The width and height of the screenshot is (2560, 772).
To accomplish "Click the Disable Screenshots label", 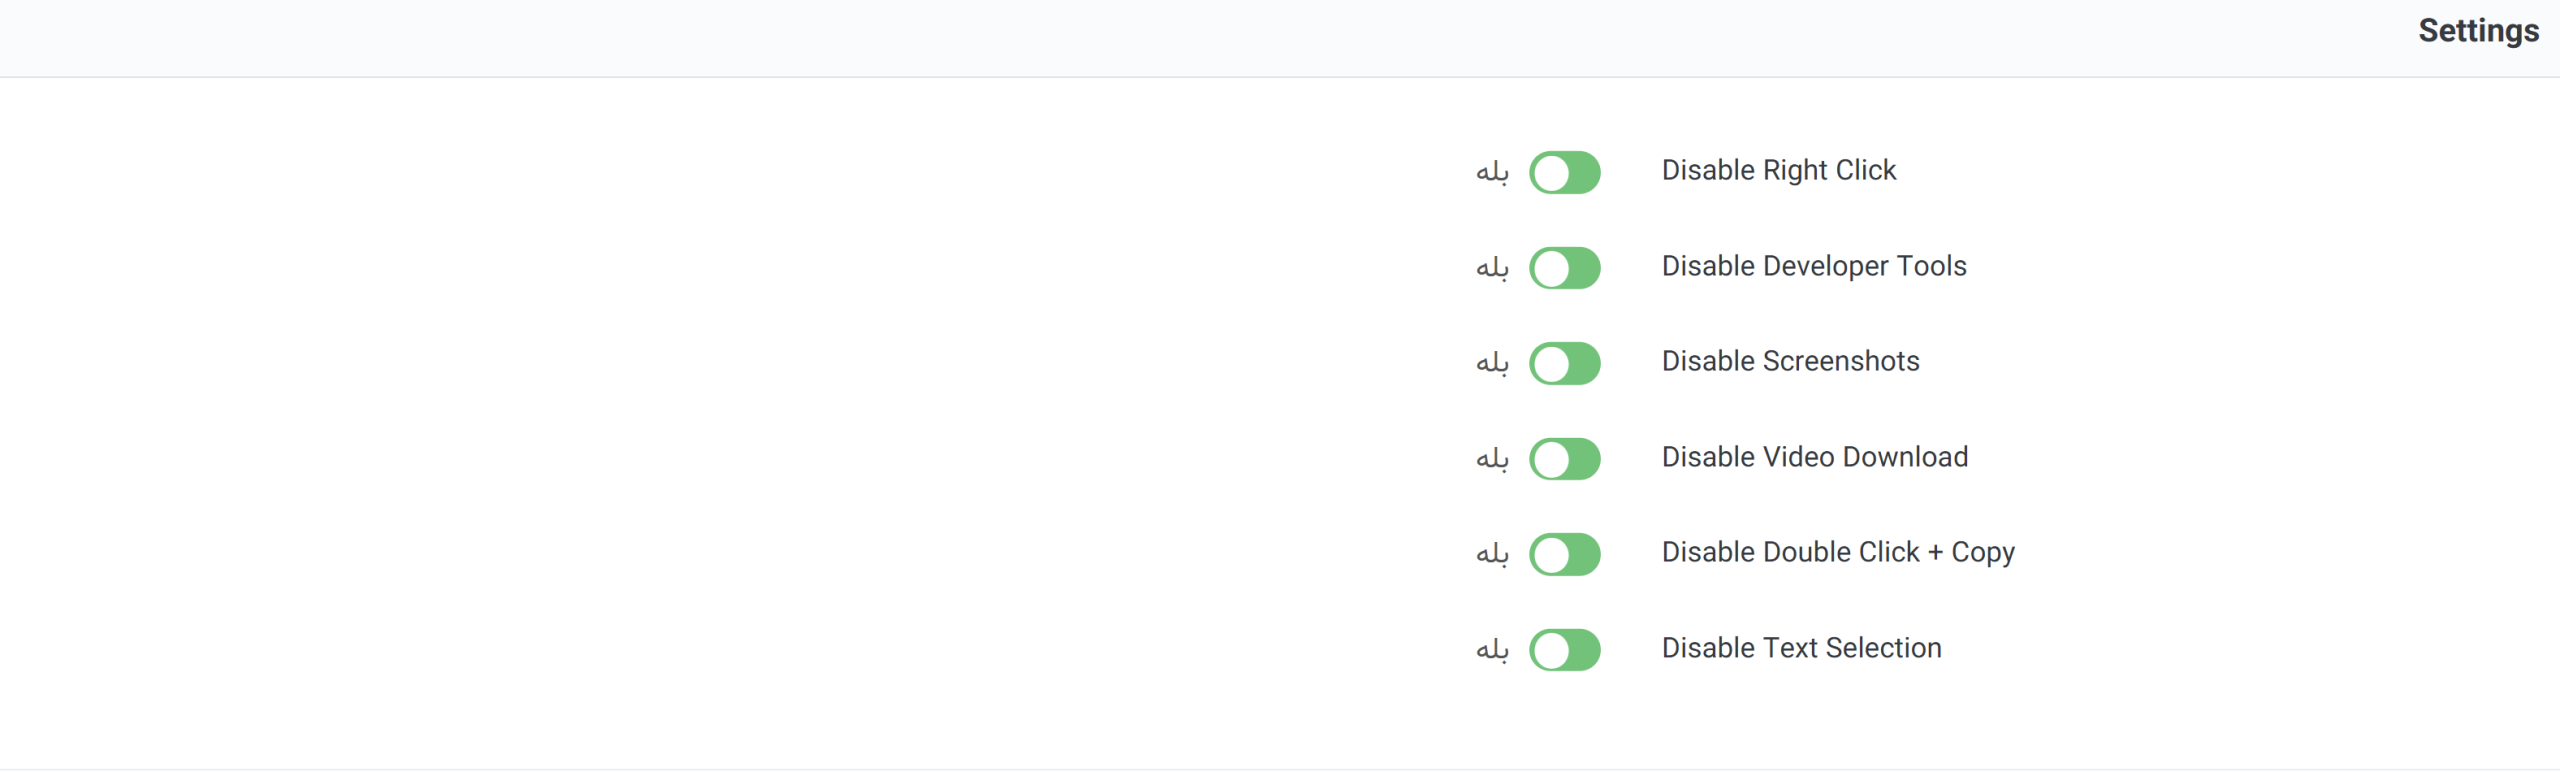I will click(1790, 361).
